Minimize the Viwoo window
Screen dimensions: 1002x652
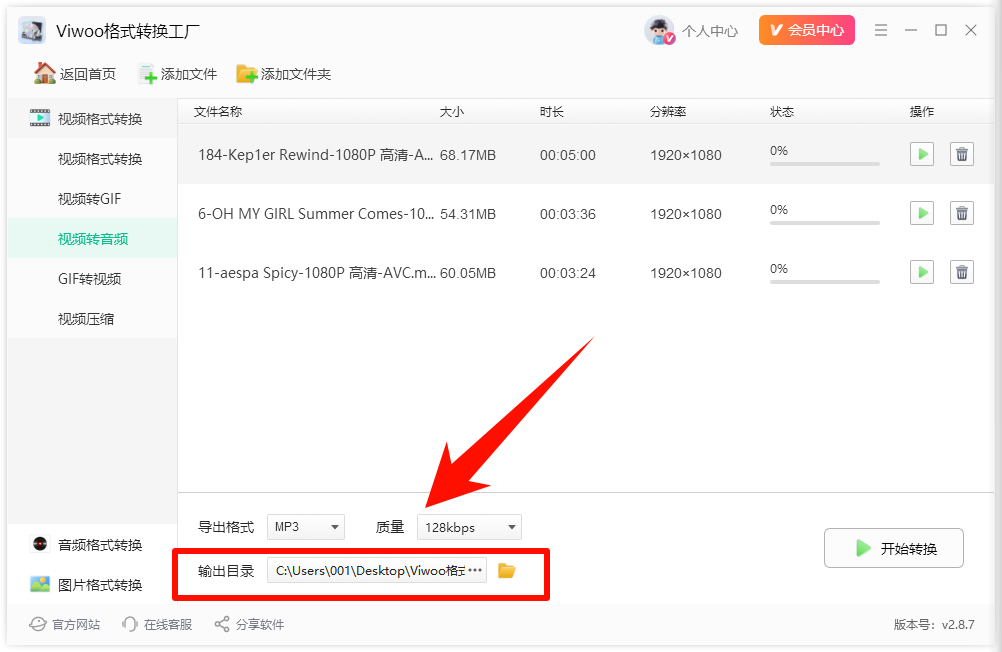point(911,30)
